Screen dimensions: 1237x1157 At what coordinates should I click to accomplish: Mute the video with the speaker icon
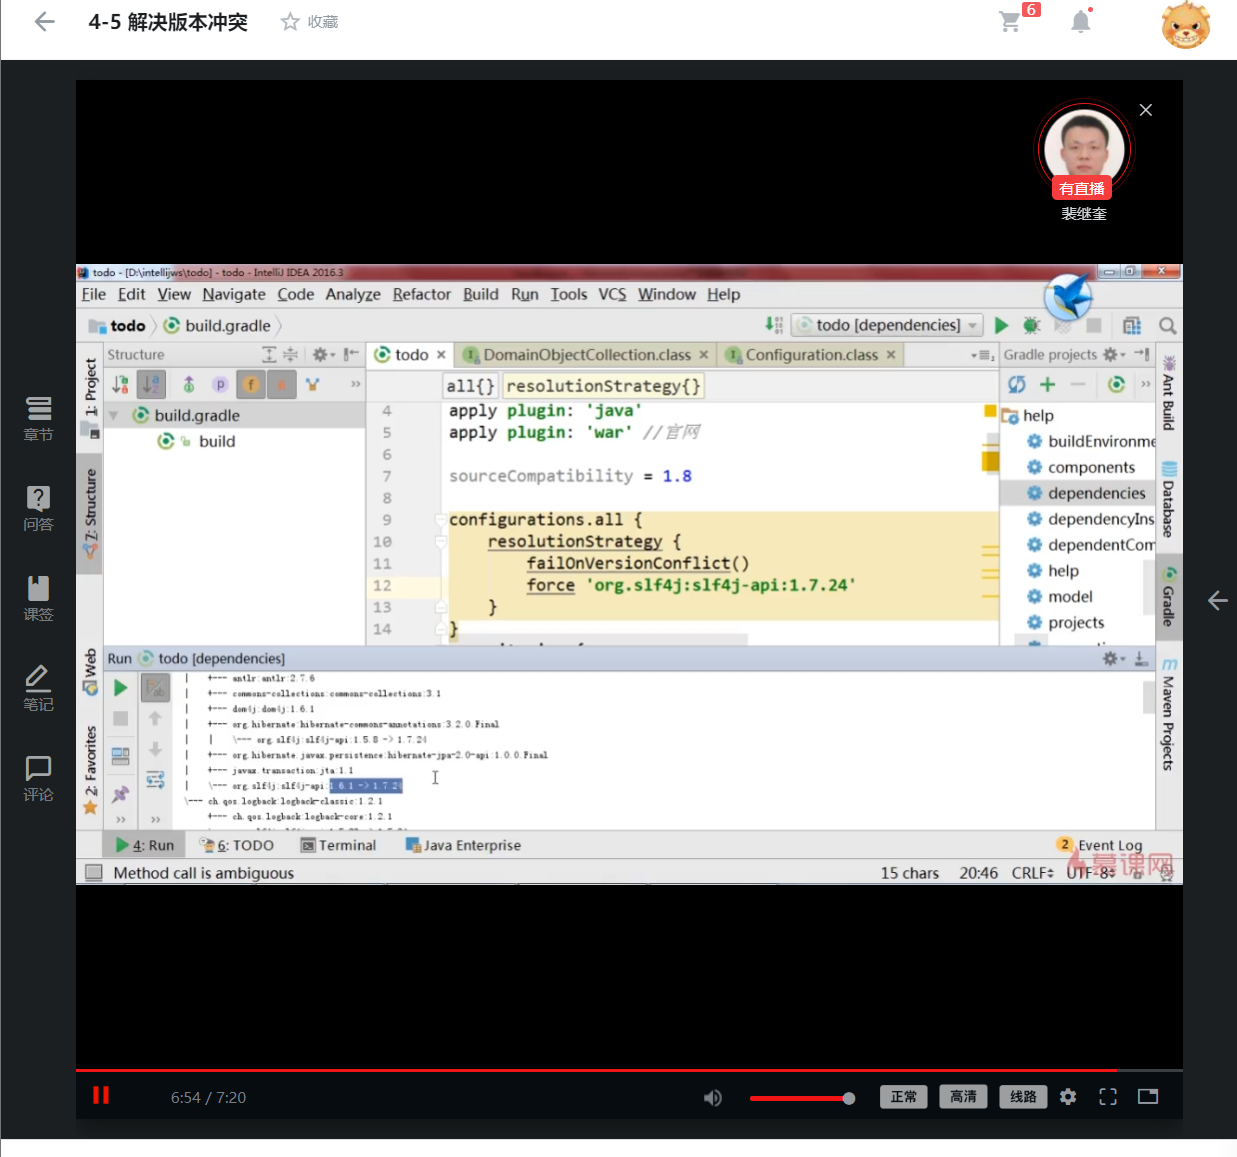pyautogui.click(x=713, y=1098)
